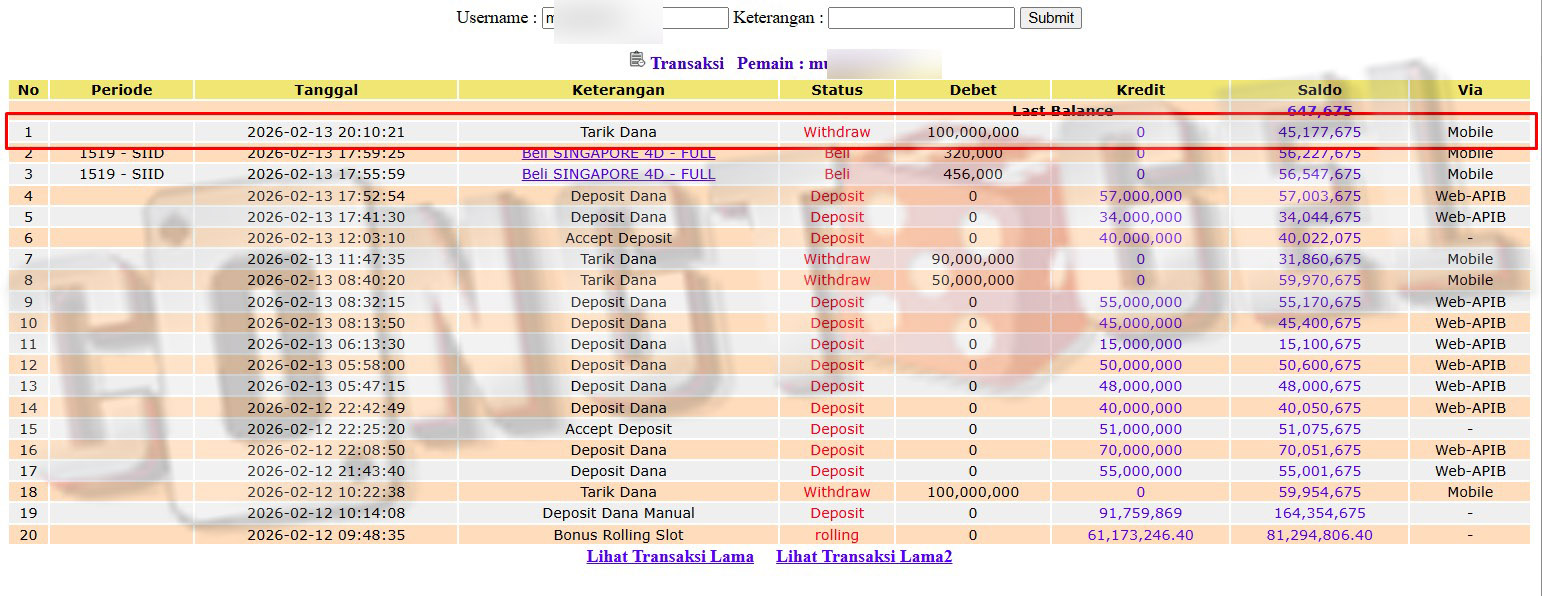Click the Keterangan text input field

[x=920, y=18]
